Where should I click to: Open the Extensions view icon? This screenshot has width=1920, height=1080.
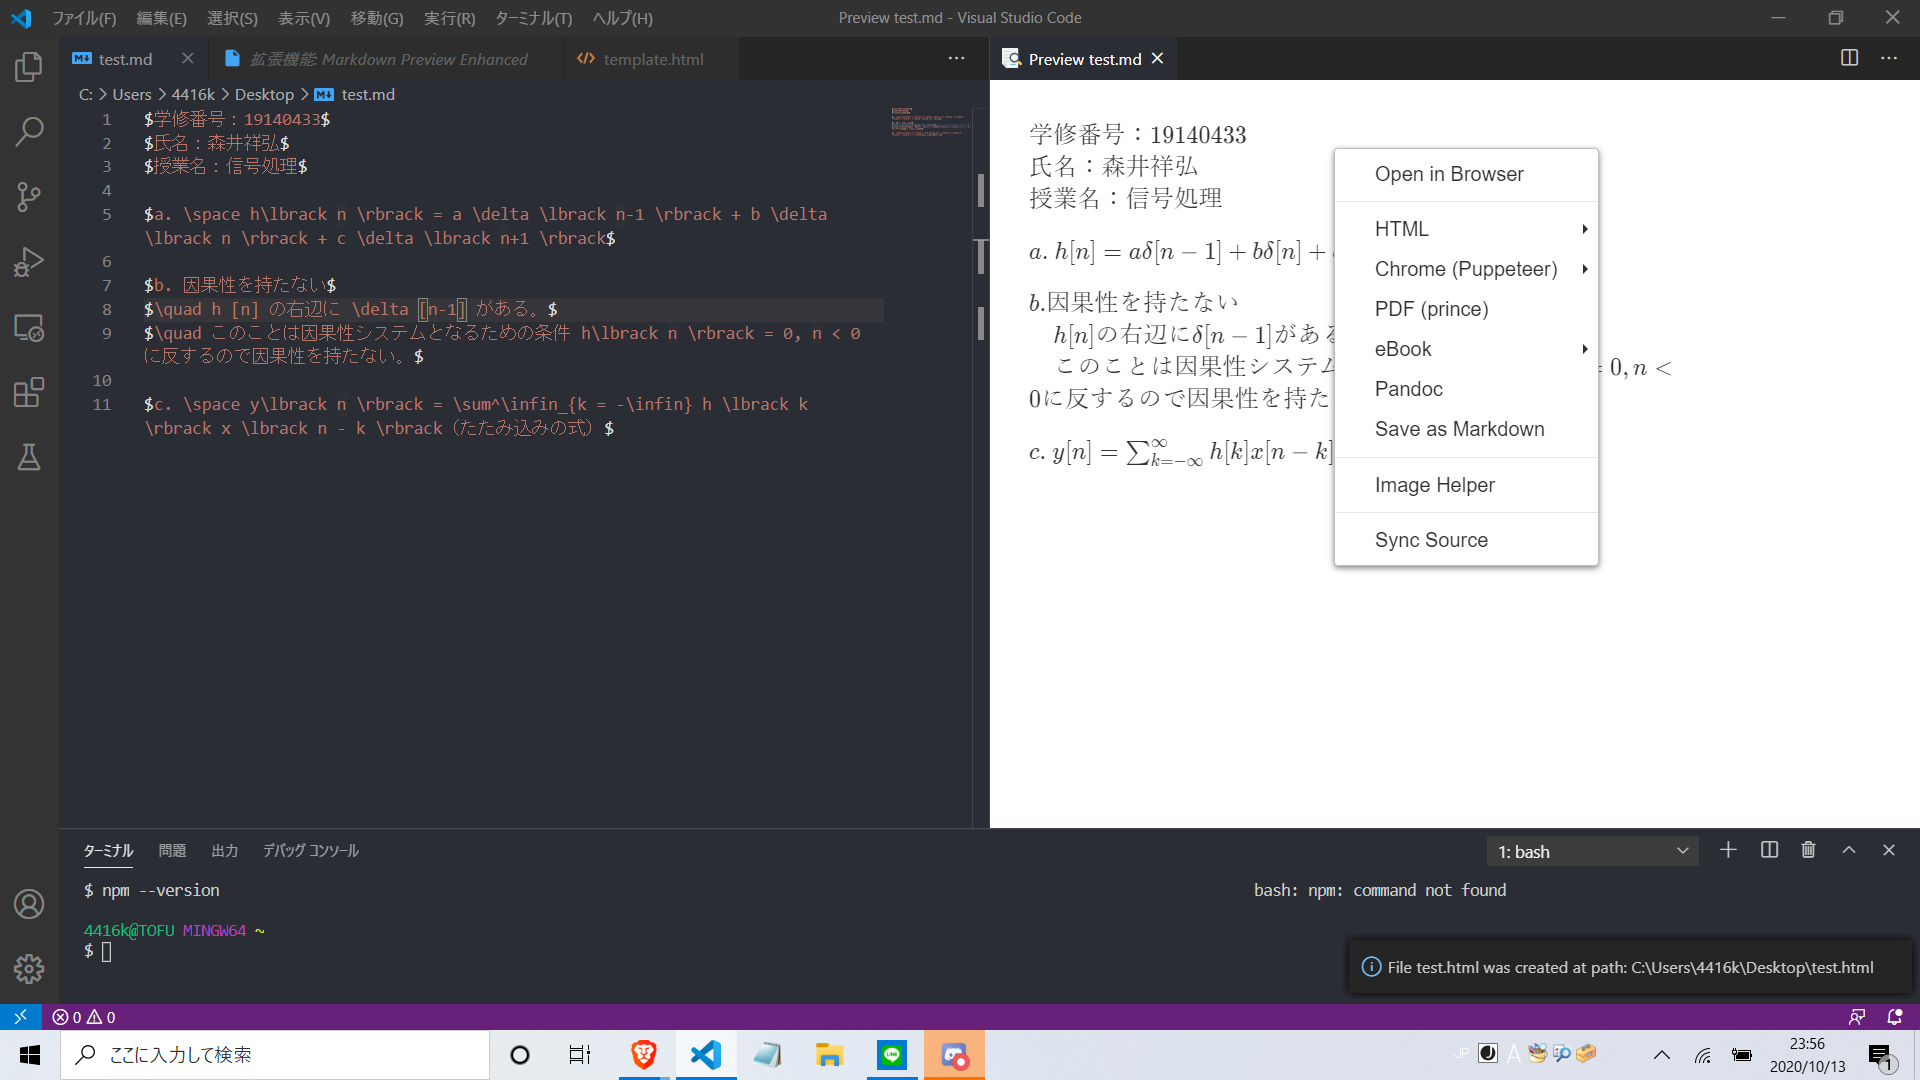29,392
